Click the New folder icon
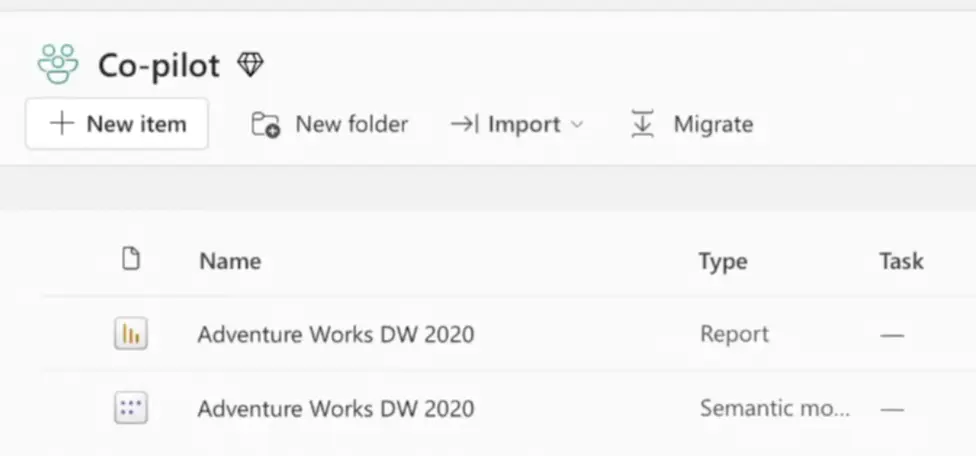The height and width of the screenshot is (456, 976). pos(265,125)
